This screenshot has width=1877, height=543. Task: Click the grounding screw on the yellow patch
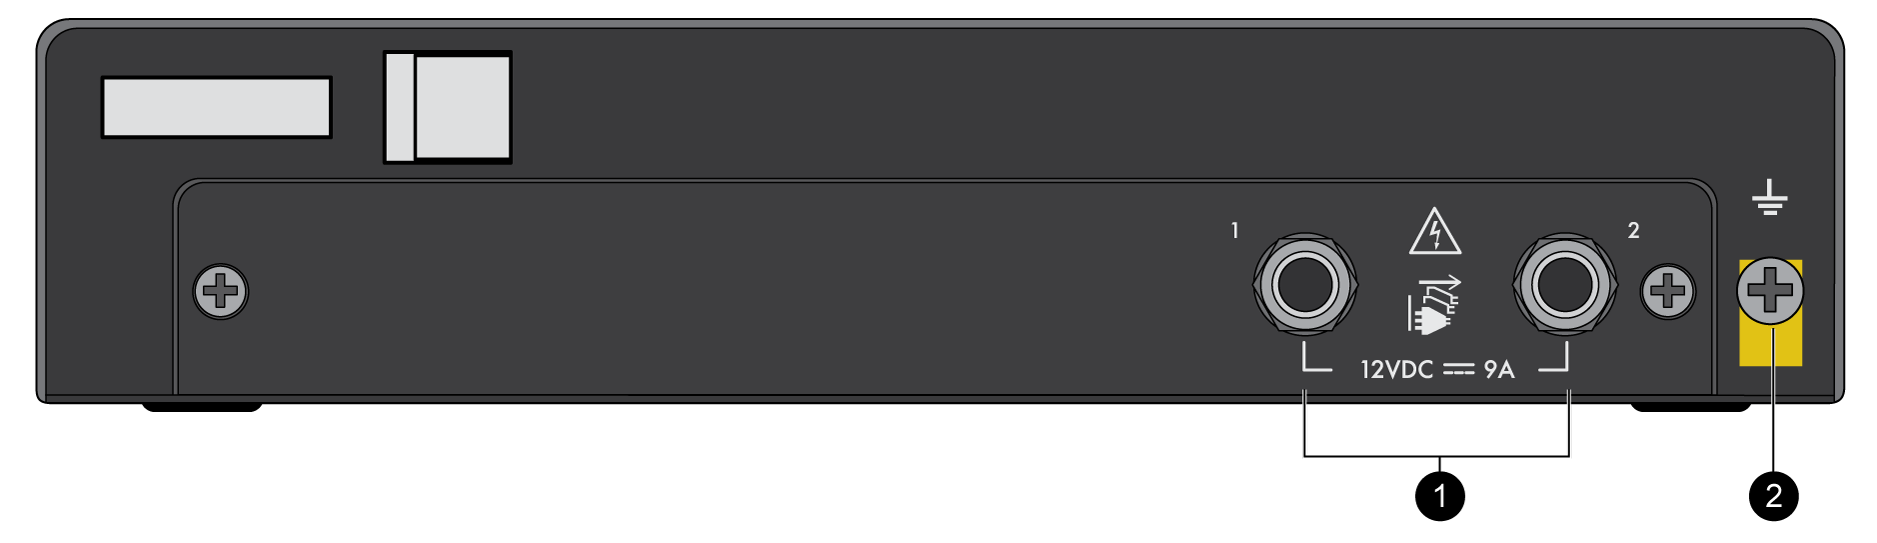1770,291
